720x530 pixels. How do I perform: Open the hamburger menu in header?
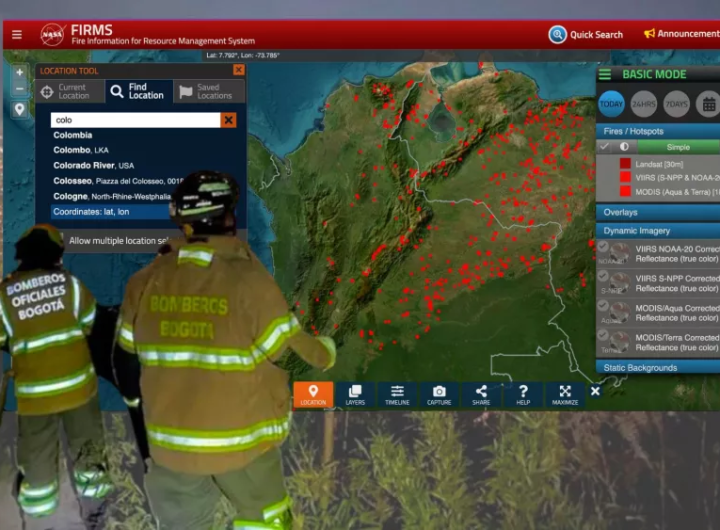click(16, 34)
